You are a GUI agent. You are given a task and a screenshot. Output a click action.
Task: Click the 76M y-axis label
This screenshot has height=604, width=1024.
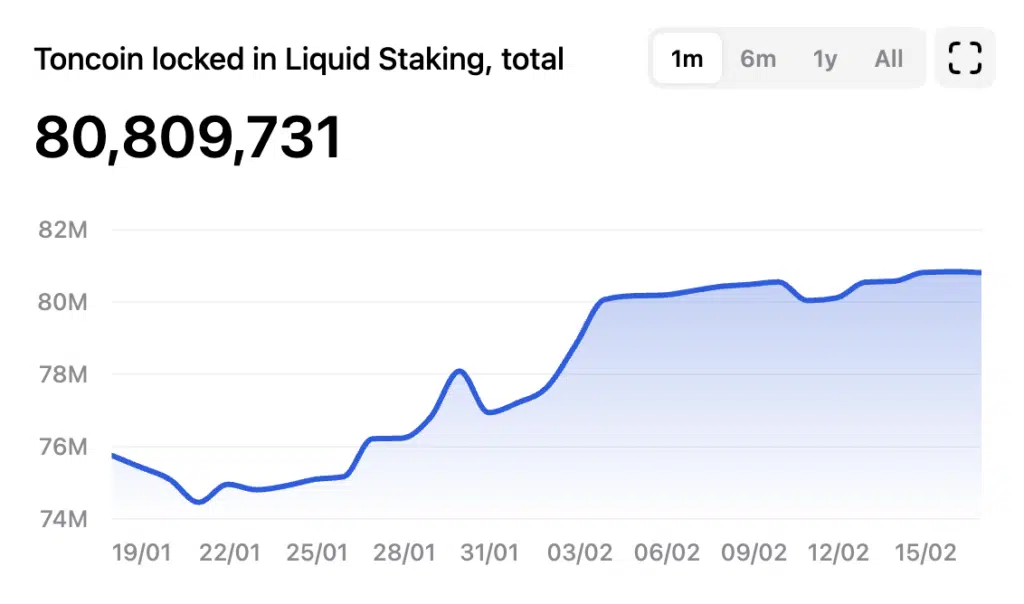pyautogui.click(x=63, y=447)
